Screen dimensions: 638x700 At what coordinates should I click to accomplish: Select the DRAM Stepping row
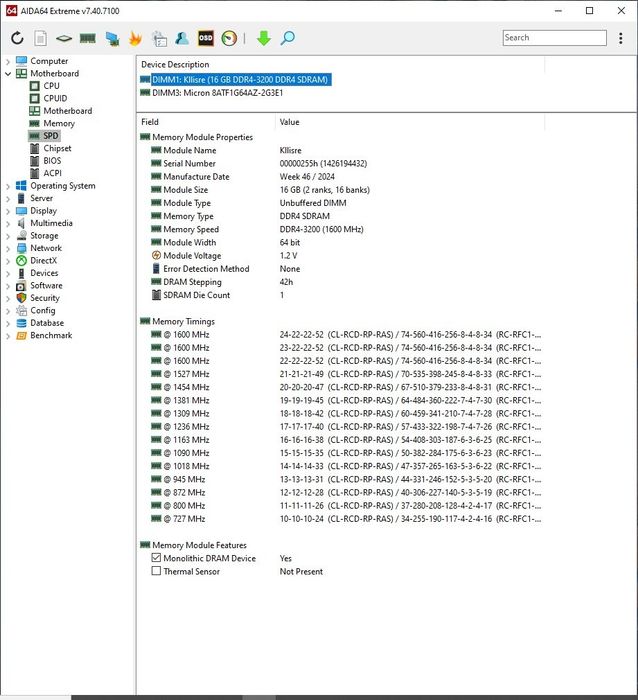pos(339,282)
